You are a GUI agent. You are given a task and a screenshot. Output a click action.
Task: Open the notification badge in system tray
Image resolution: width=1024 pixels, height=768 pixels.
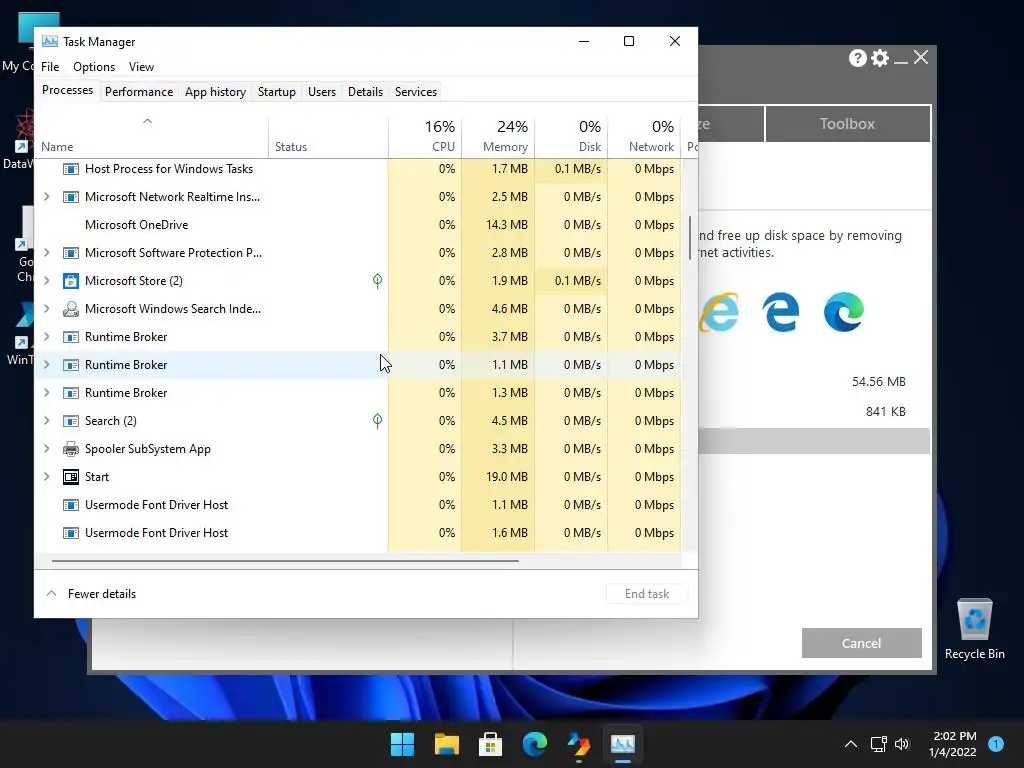click(996, 744)
